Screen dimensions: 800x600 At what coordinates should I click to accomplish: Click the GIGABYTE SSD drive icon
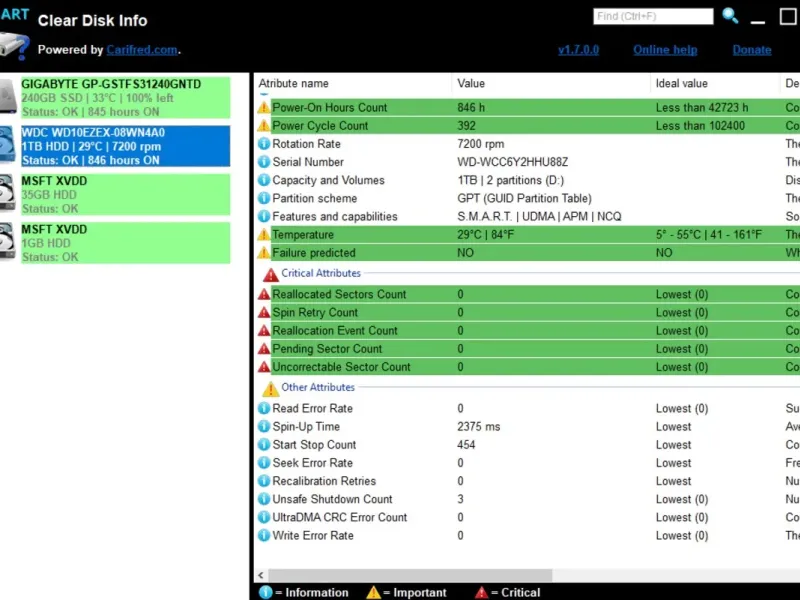tap(8, 97)
